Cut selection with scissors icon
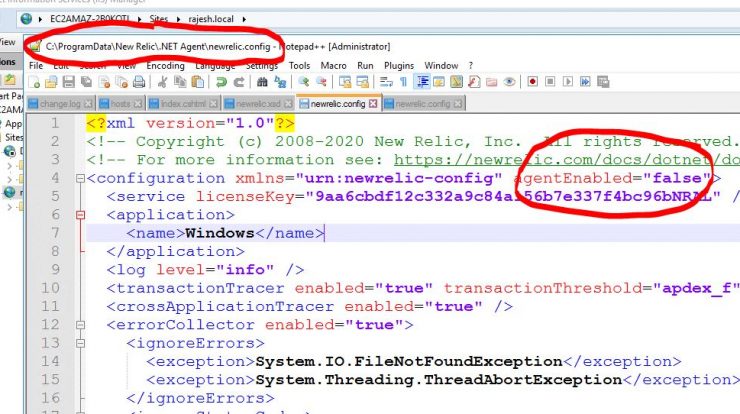 click(162, 82)
